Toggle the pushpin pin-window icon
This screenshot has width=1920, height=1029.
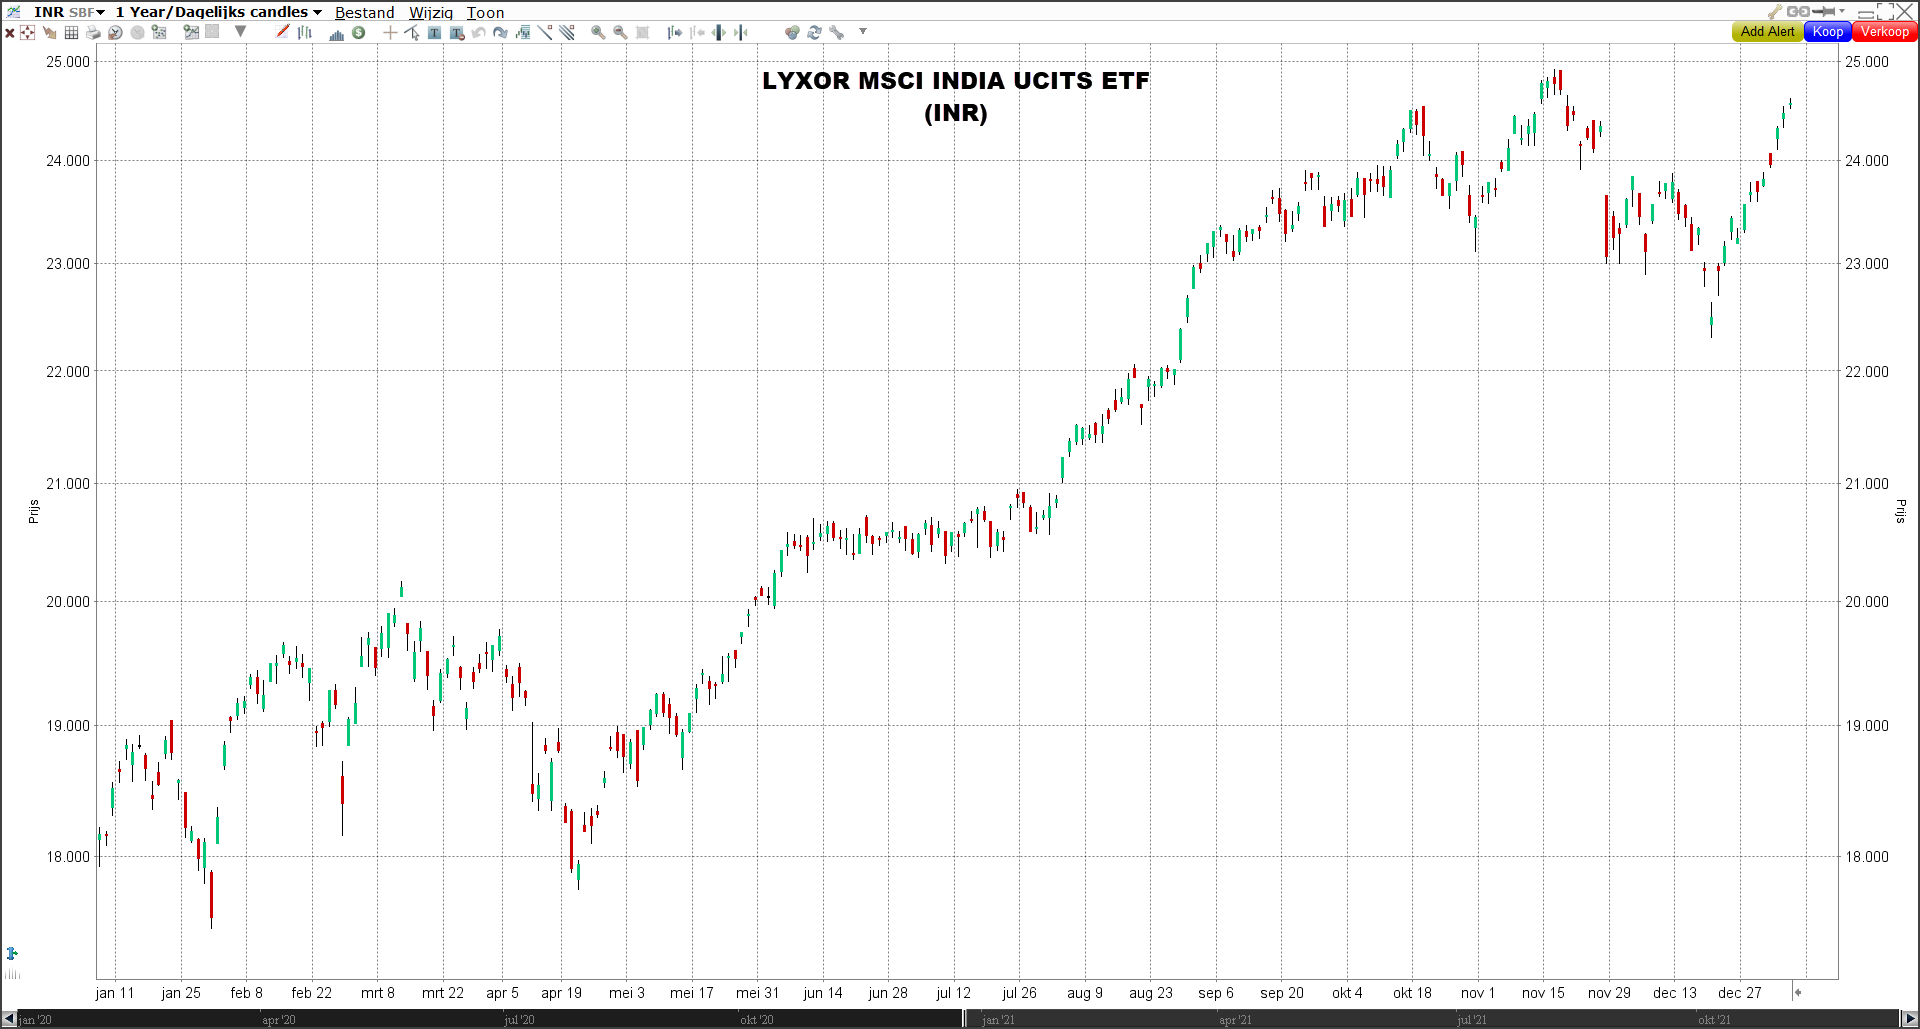(x=1824, y=11)
